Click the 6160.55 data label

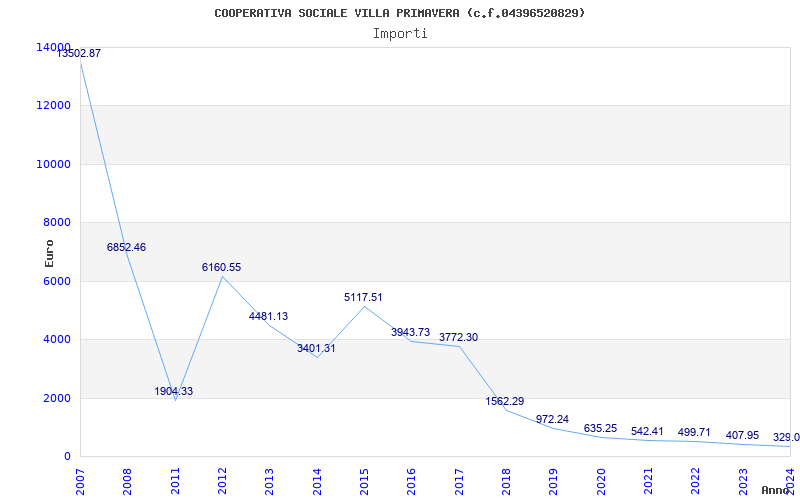[x=221, y=267]
